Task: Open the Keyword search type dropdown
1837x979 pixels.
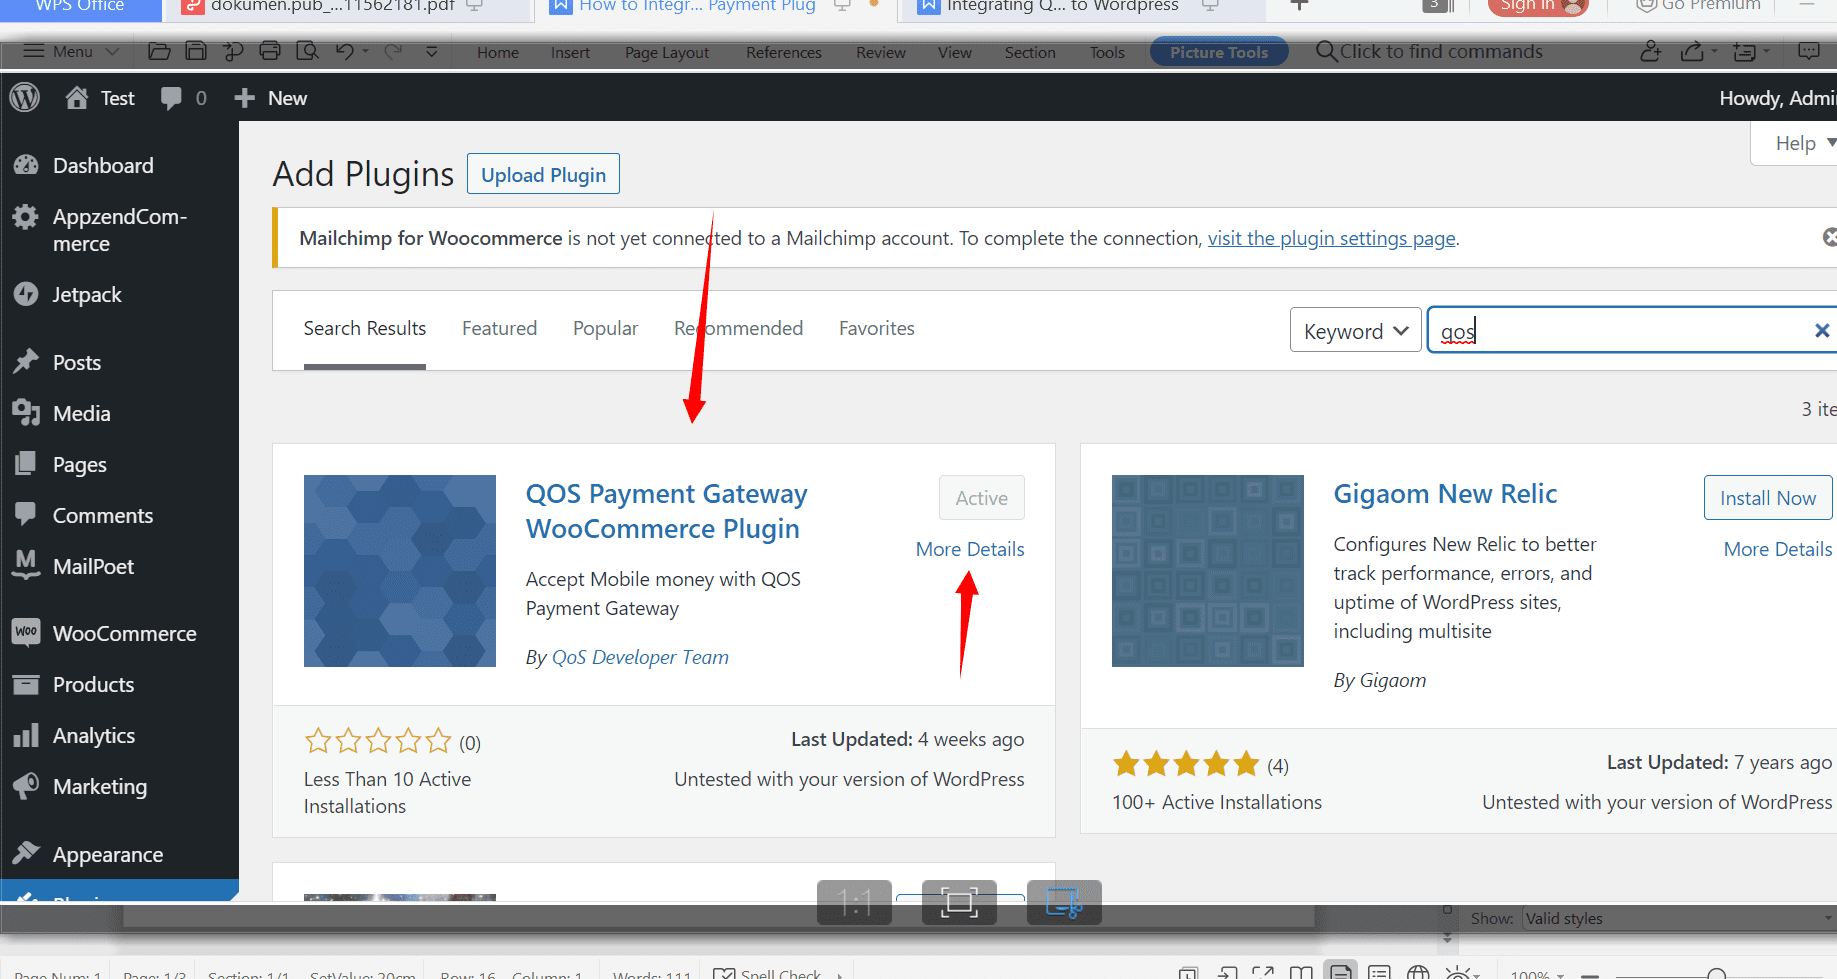Action: pos(1355,331)
